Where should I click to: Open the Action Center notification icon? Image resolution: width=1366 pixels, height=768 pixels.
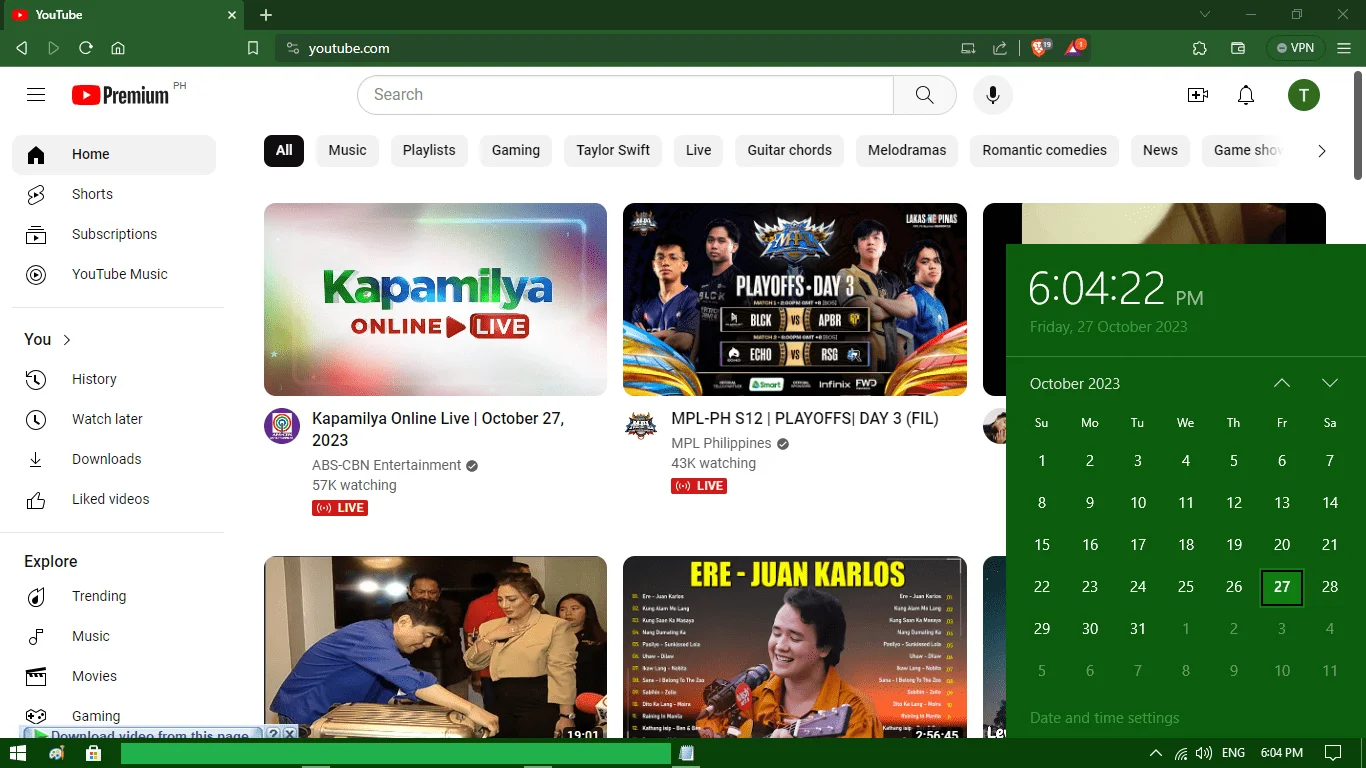pos(1333,753)
